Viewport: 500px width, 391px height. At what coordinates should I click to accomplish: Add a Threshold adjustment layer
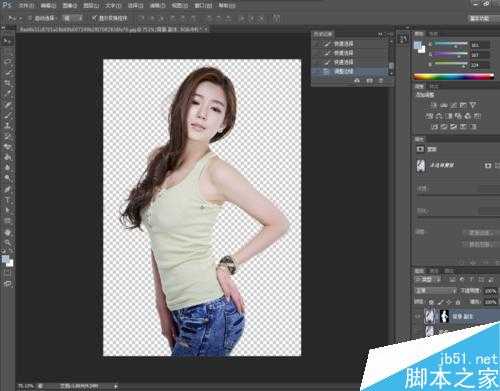point(453,127)
